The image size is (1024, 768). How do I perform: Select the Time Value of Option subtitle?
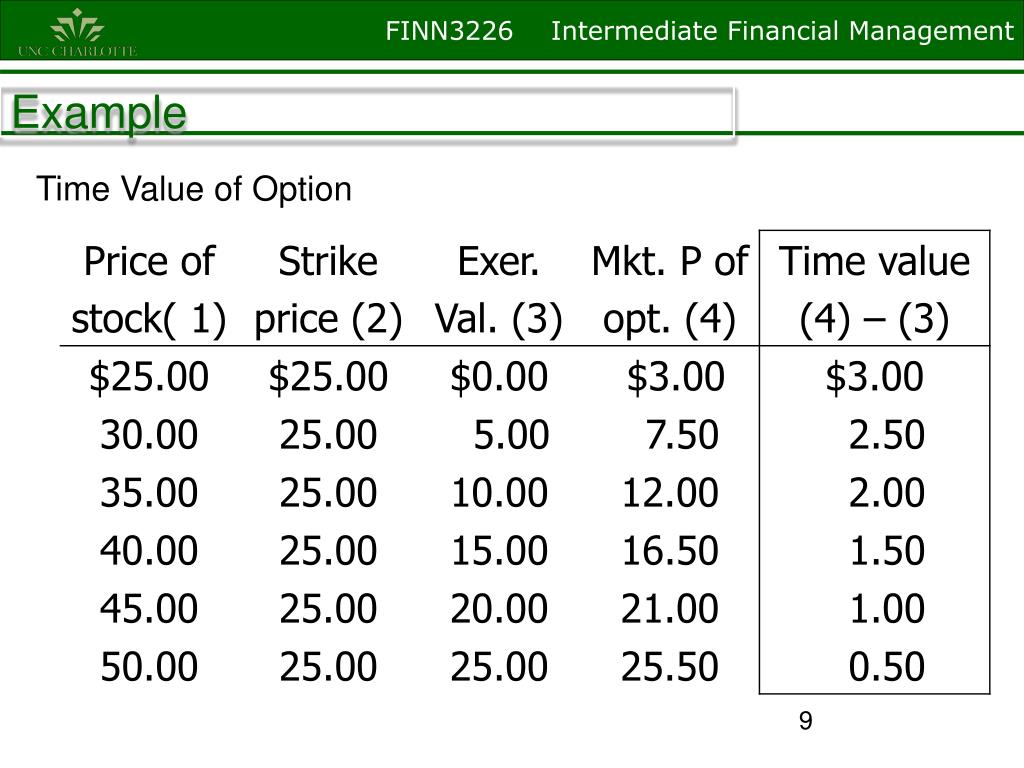click(194, 189)
